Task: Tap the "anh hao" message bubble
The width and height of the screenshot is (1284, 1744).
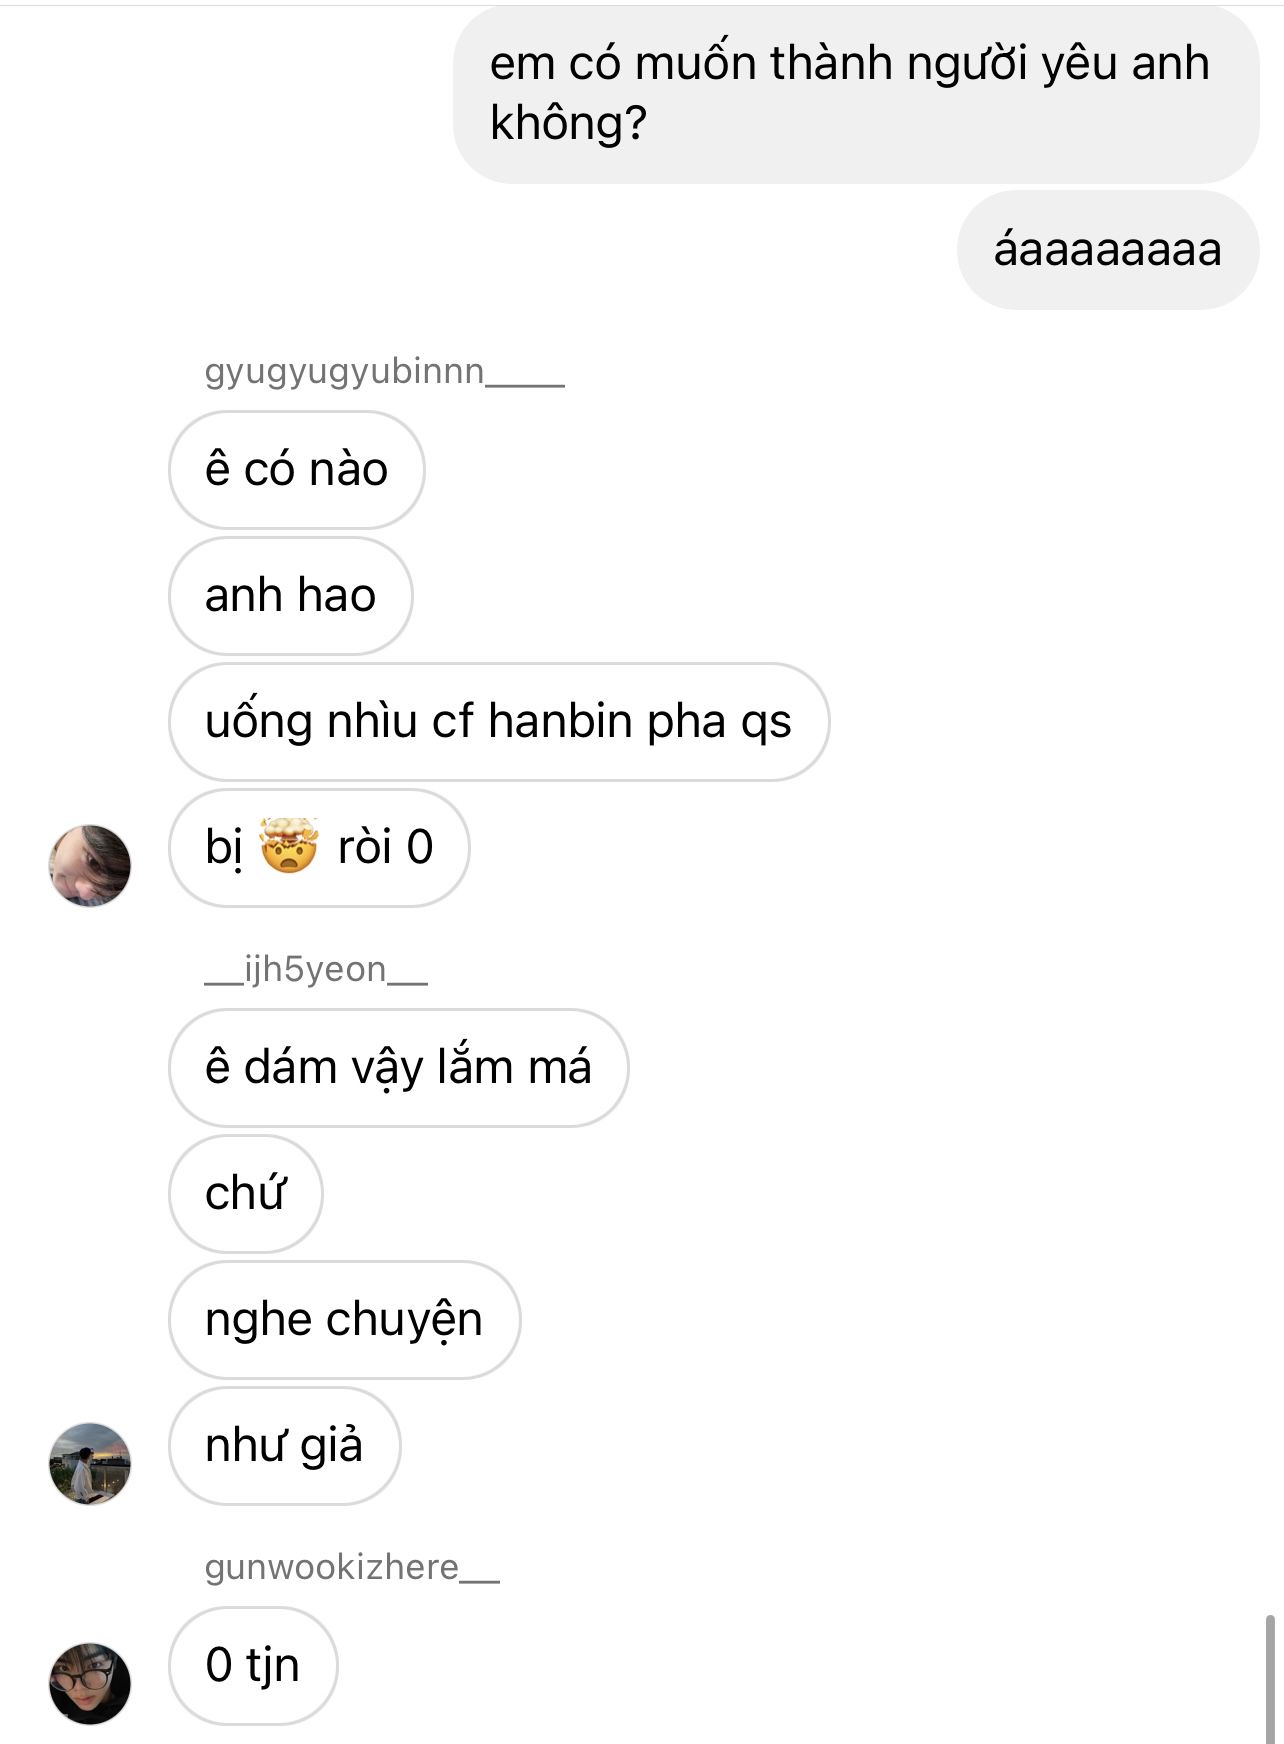Action: pos(291,596)
